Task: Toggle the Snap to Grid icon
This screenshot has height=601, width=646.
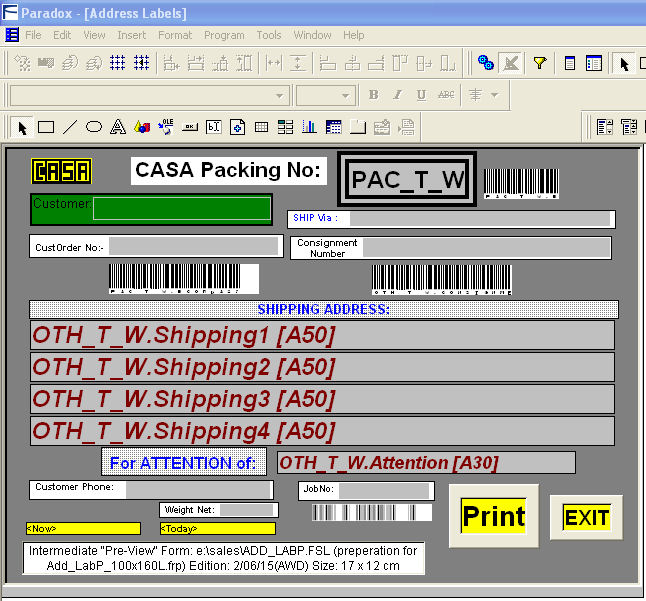Action: coord(141,63)
